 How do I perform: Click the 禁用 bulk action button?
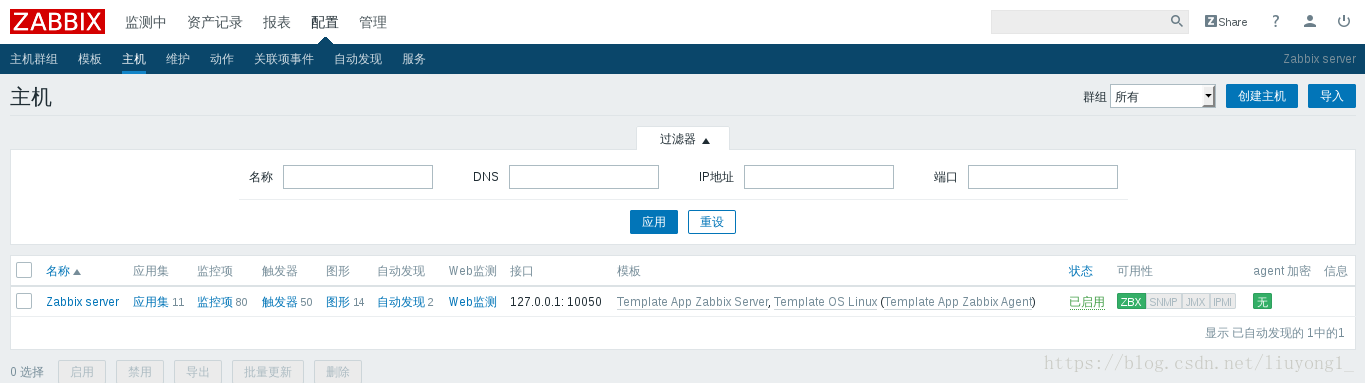tap(140, 372)
